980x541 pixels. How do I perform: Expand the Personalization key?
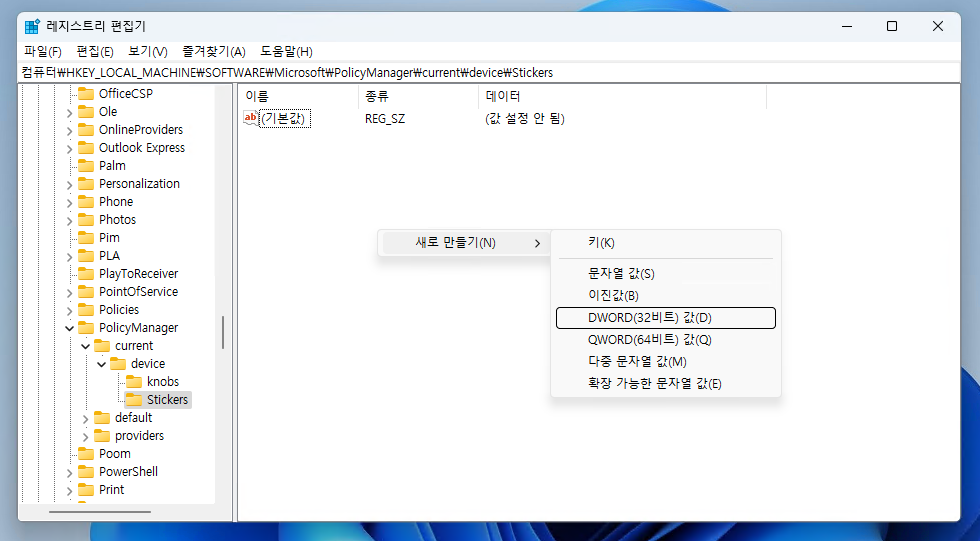tap(69, 185)
